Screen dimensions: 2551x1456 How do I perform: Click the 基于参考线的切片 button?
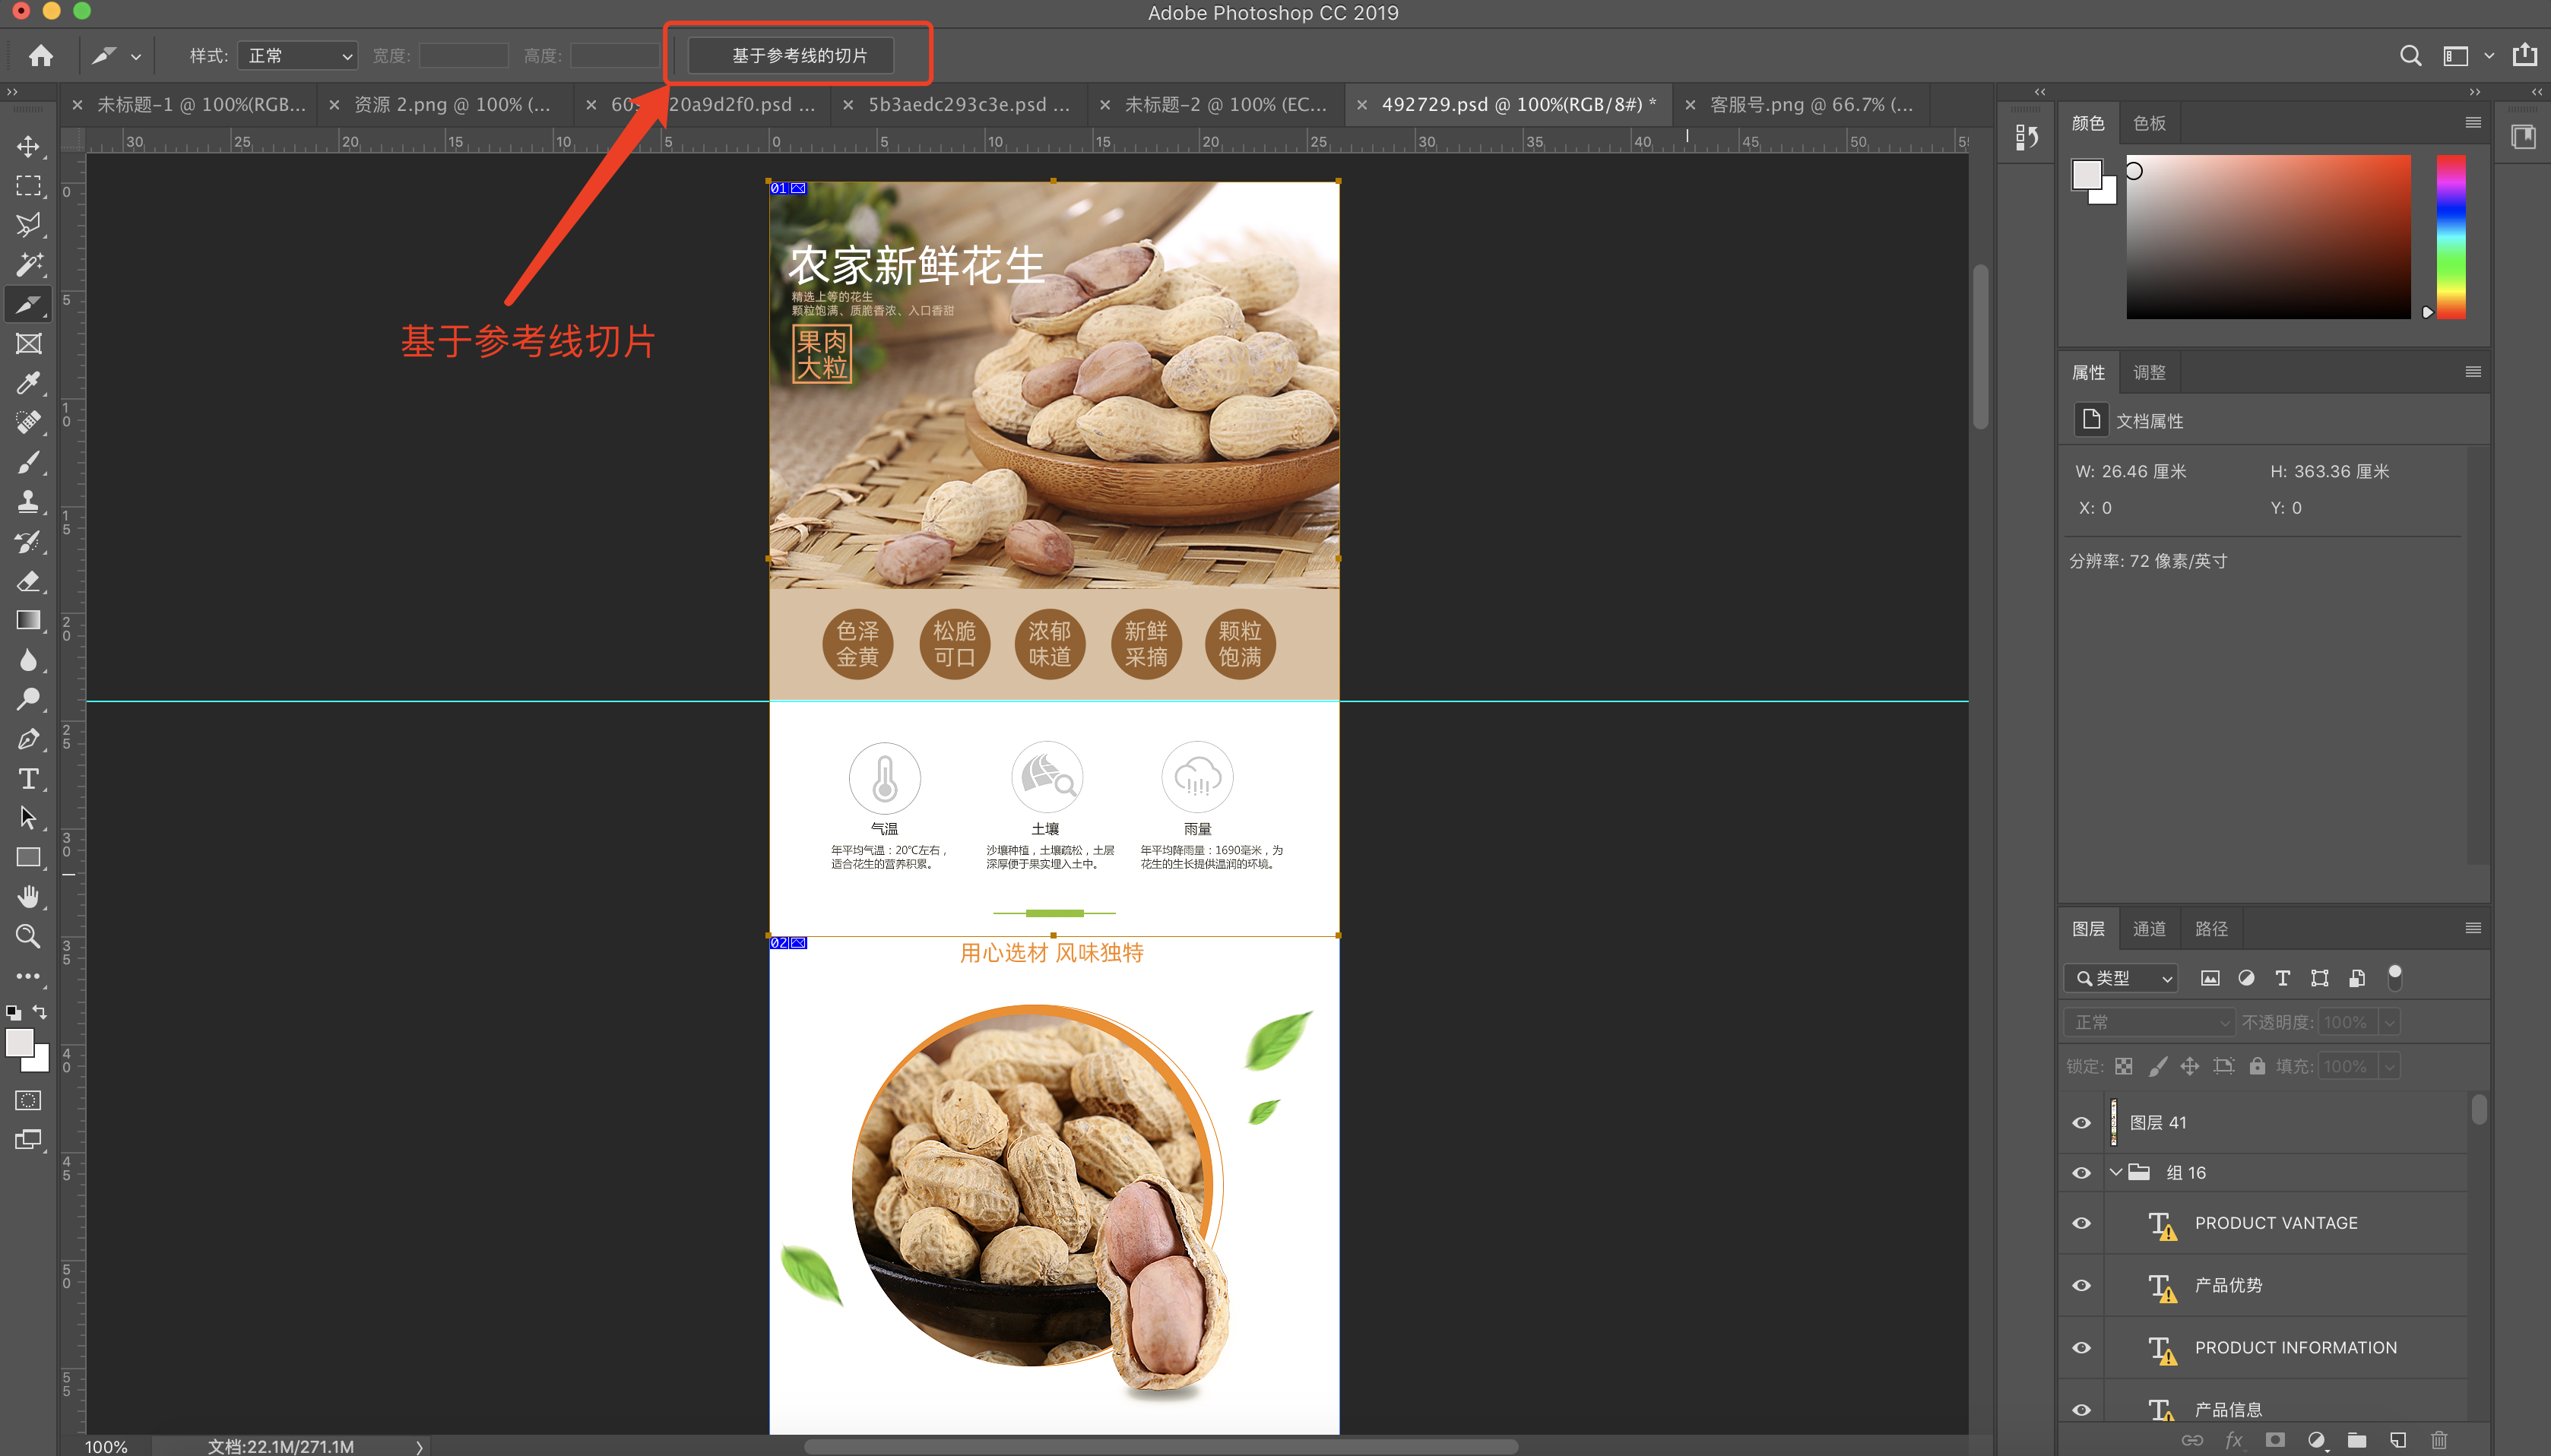click(x=799, y=56)
